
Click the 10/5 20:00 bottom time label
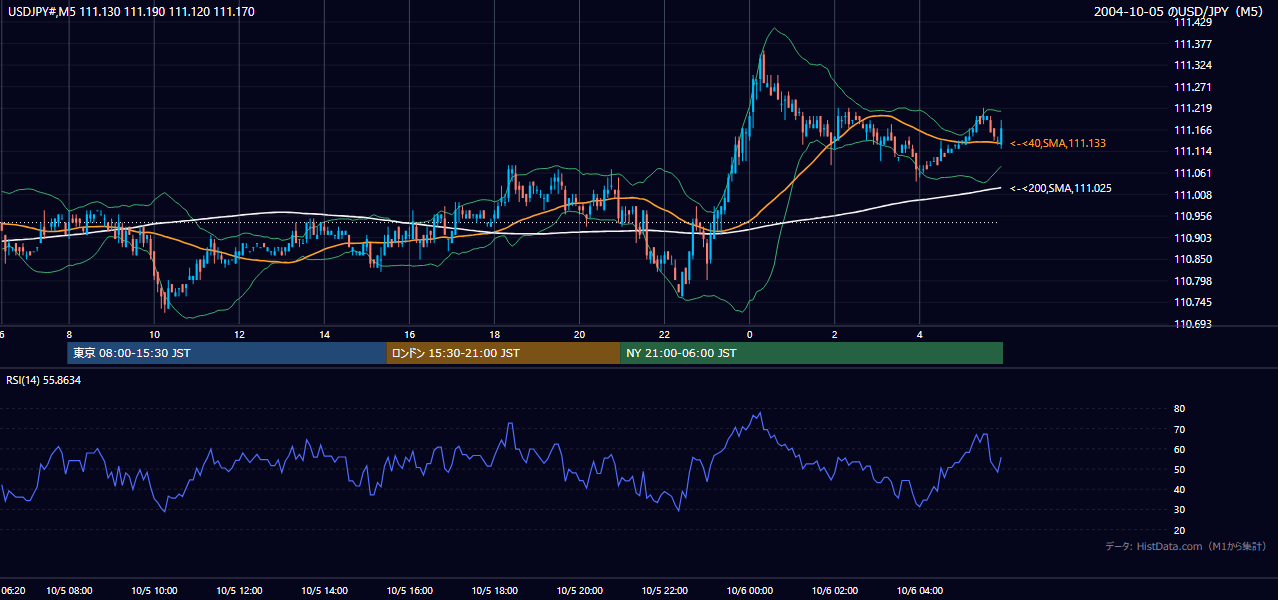[579, 591]
